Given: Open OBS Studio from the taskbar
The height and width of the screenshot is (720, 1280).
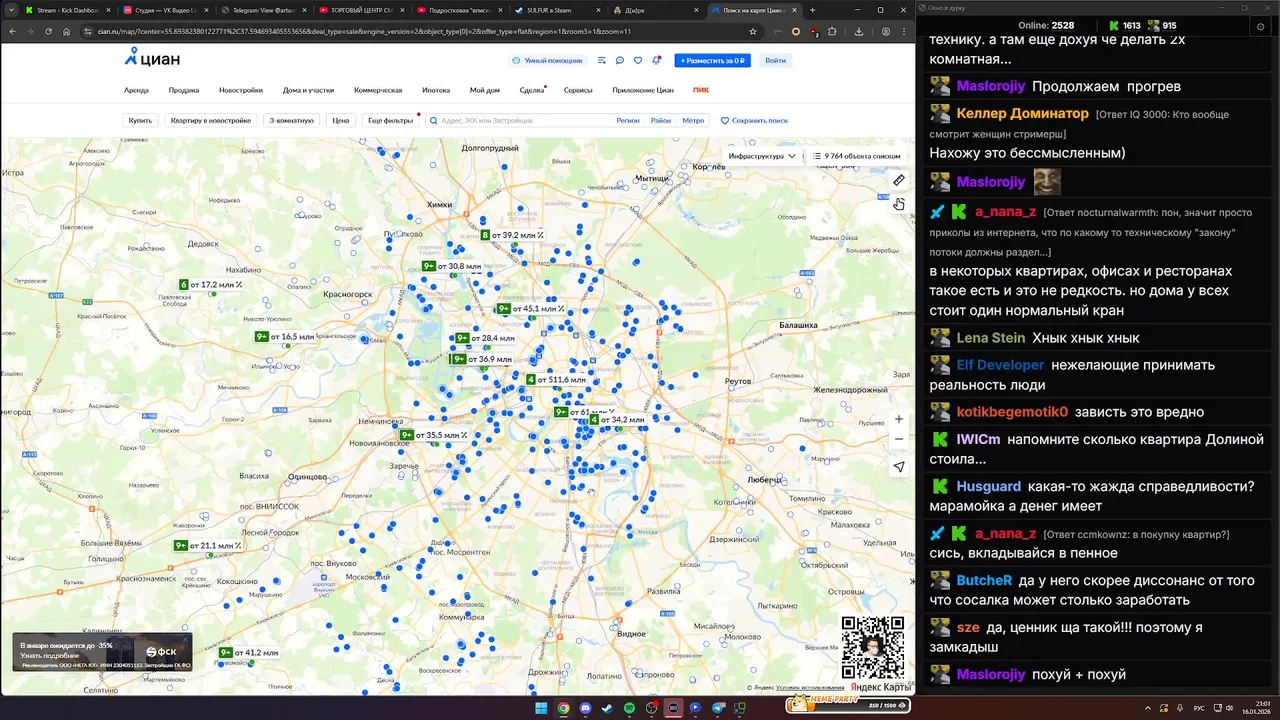Looking at the screenshot, I should 651,708.
